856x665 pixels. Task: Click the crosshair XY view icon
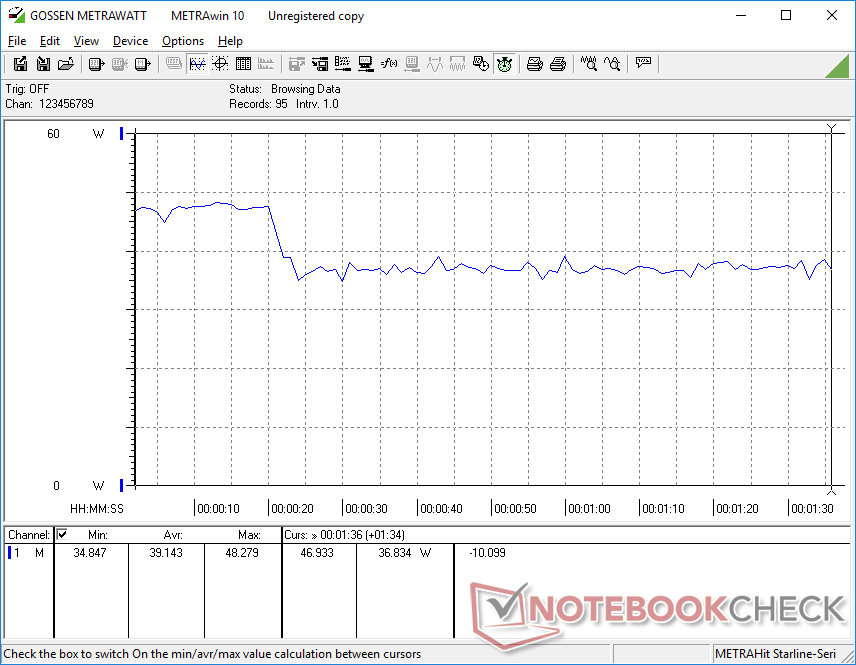(x=220, y=64)
